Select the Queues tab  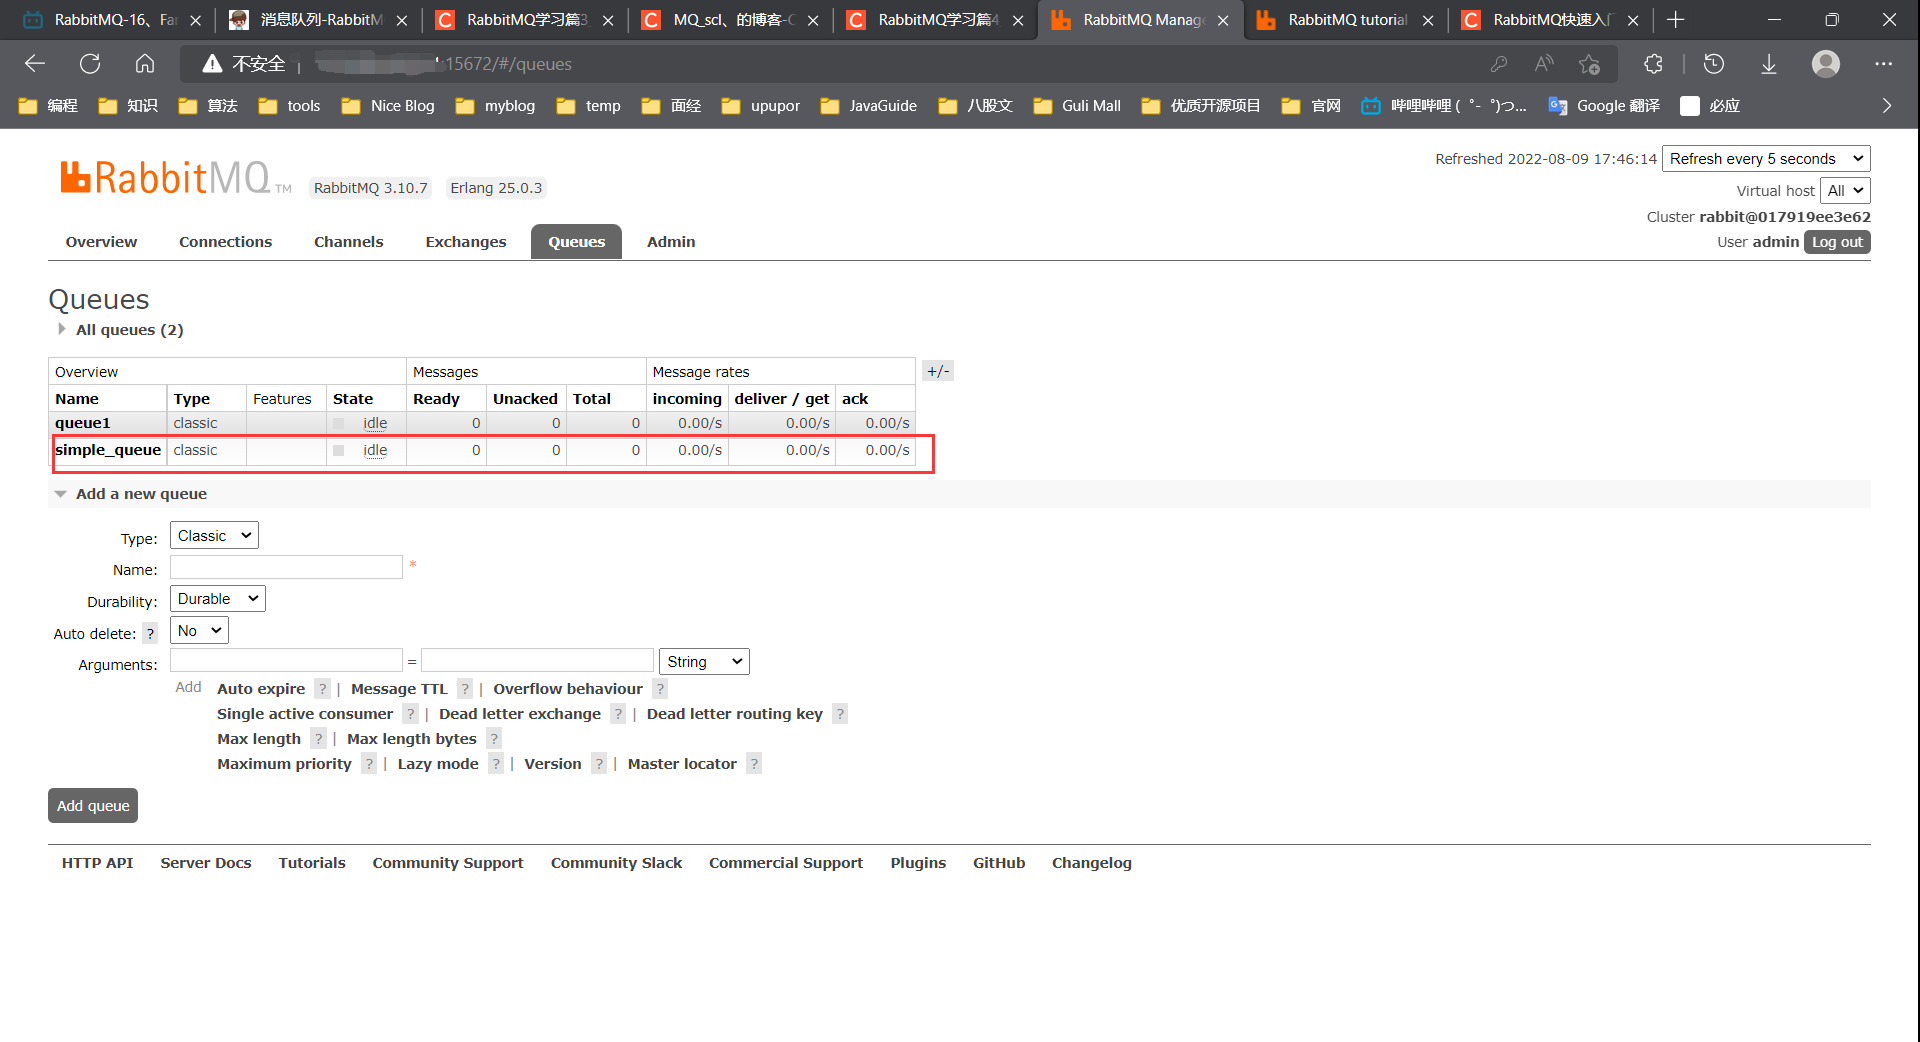pyautogui.click(x=576, y=242)
